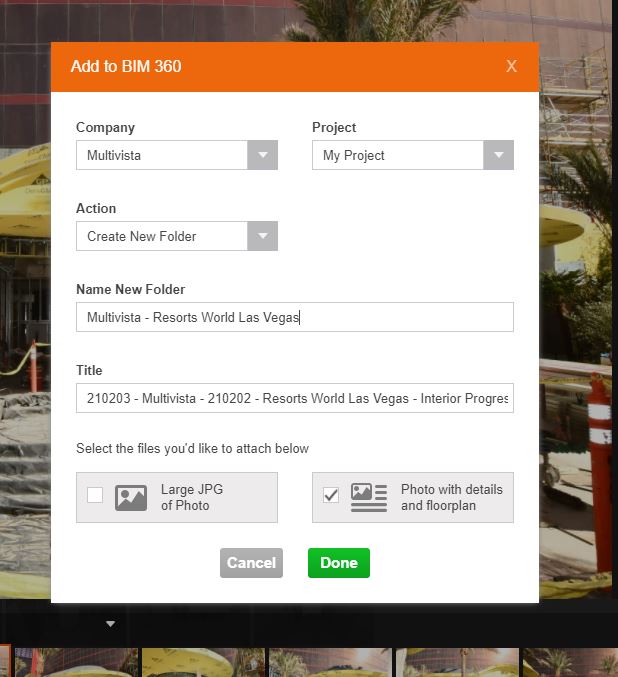Click the 'Add to BIM 360' title

(x=126, y=66)
